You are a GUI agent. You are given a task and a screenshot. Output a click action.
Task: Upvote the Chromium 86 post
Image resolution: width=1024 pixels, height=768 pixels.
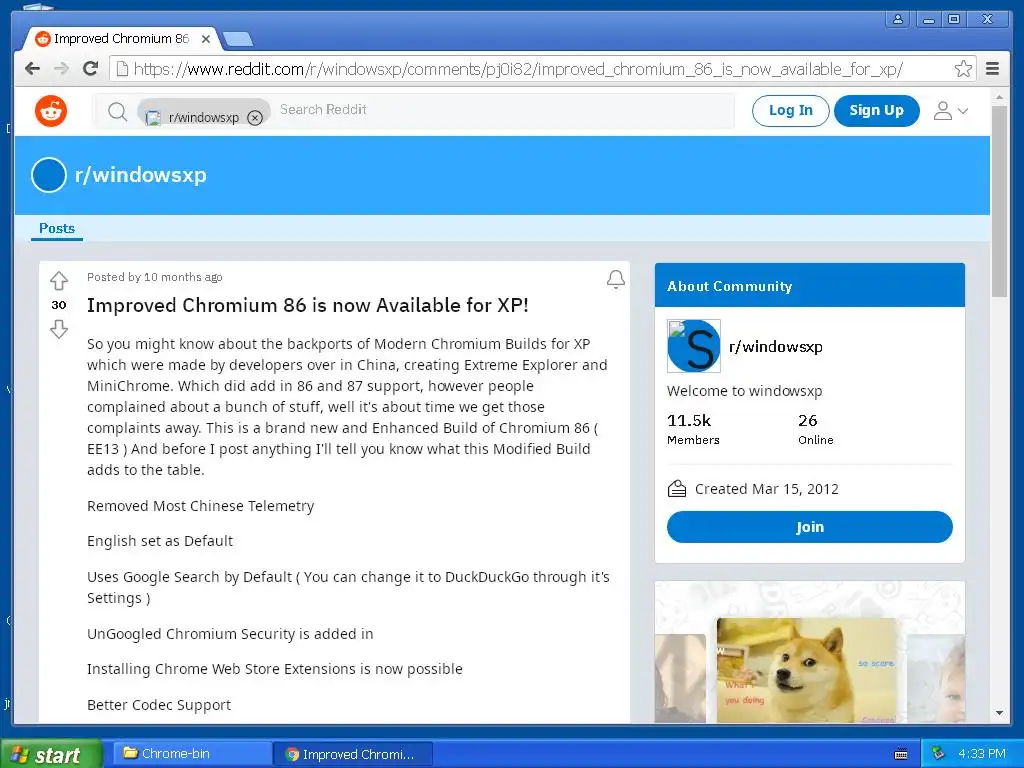59,281
